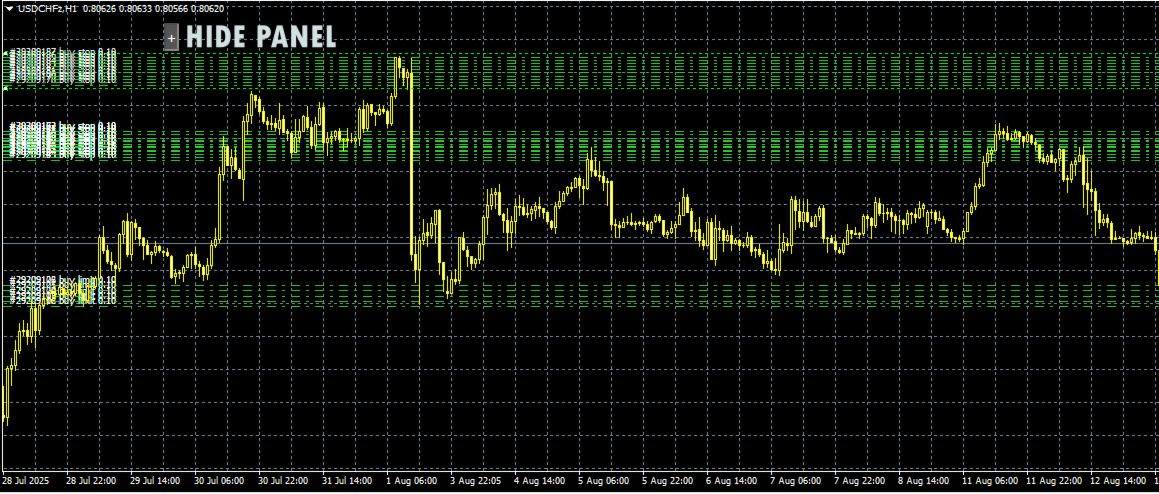Open the chart menu triangle beside USDCHFz,H1
This screenshot has height=494, width=1159.
point(9,8)
